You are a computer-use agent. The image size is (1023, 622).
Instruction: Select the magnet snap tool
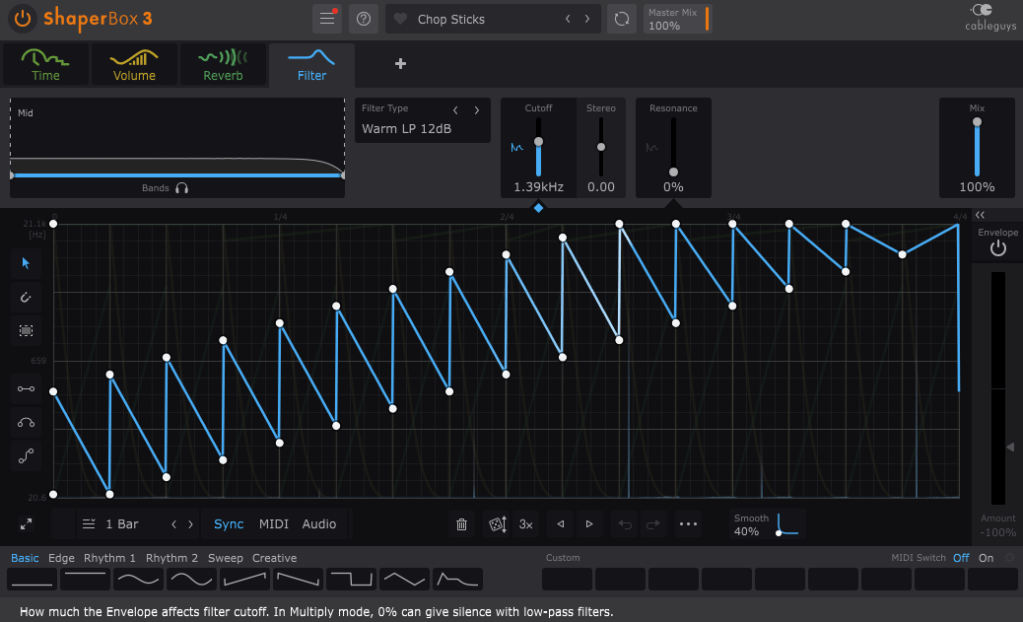27,297
